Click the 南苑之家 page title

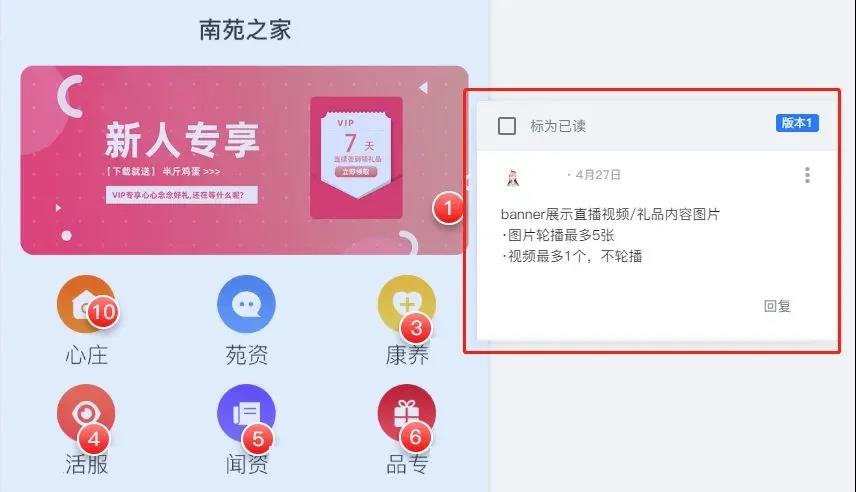coord(245,29)
